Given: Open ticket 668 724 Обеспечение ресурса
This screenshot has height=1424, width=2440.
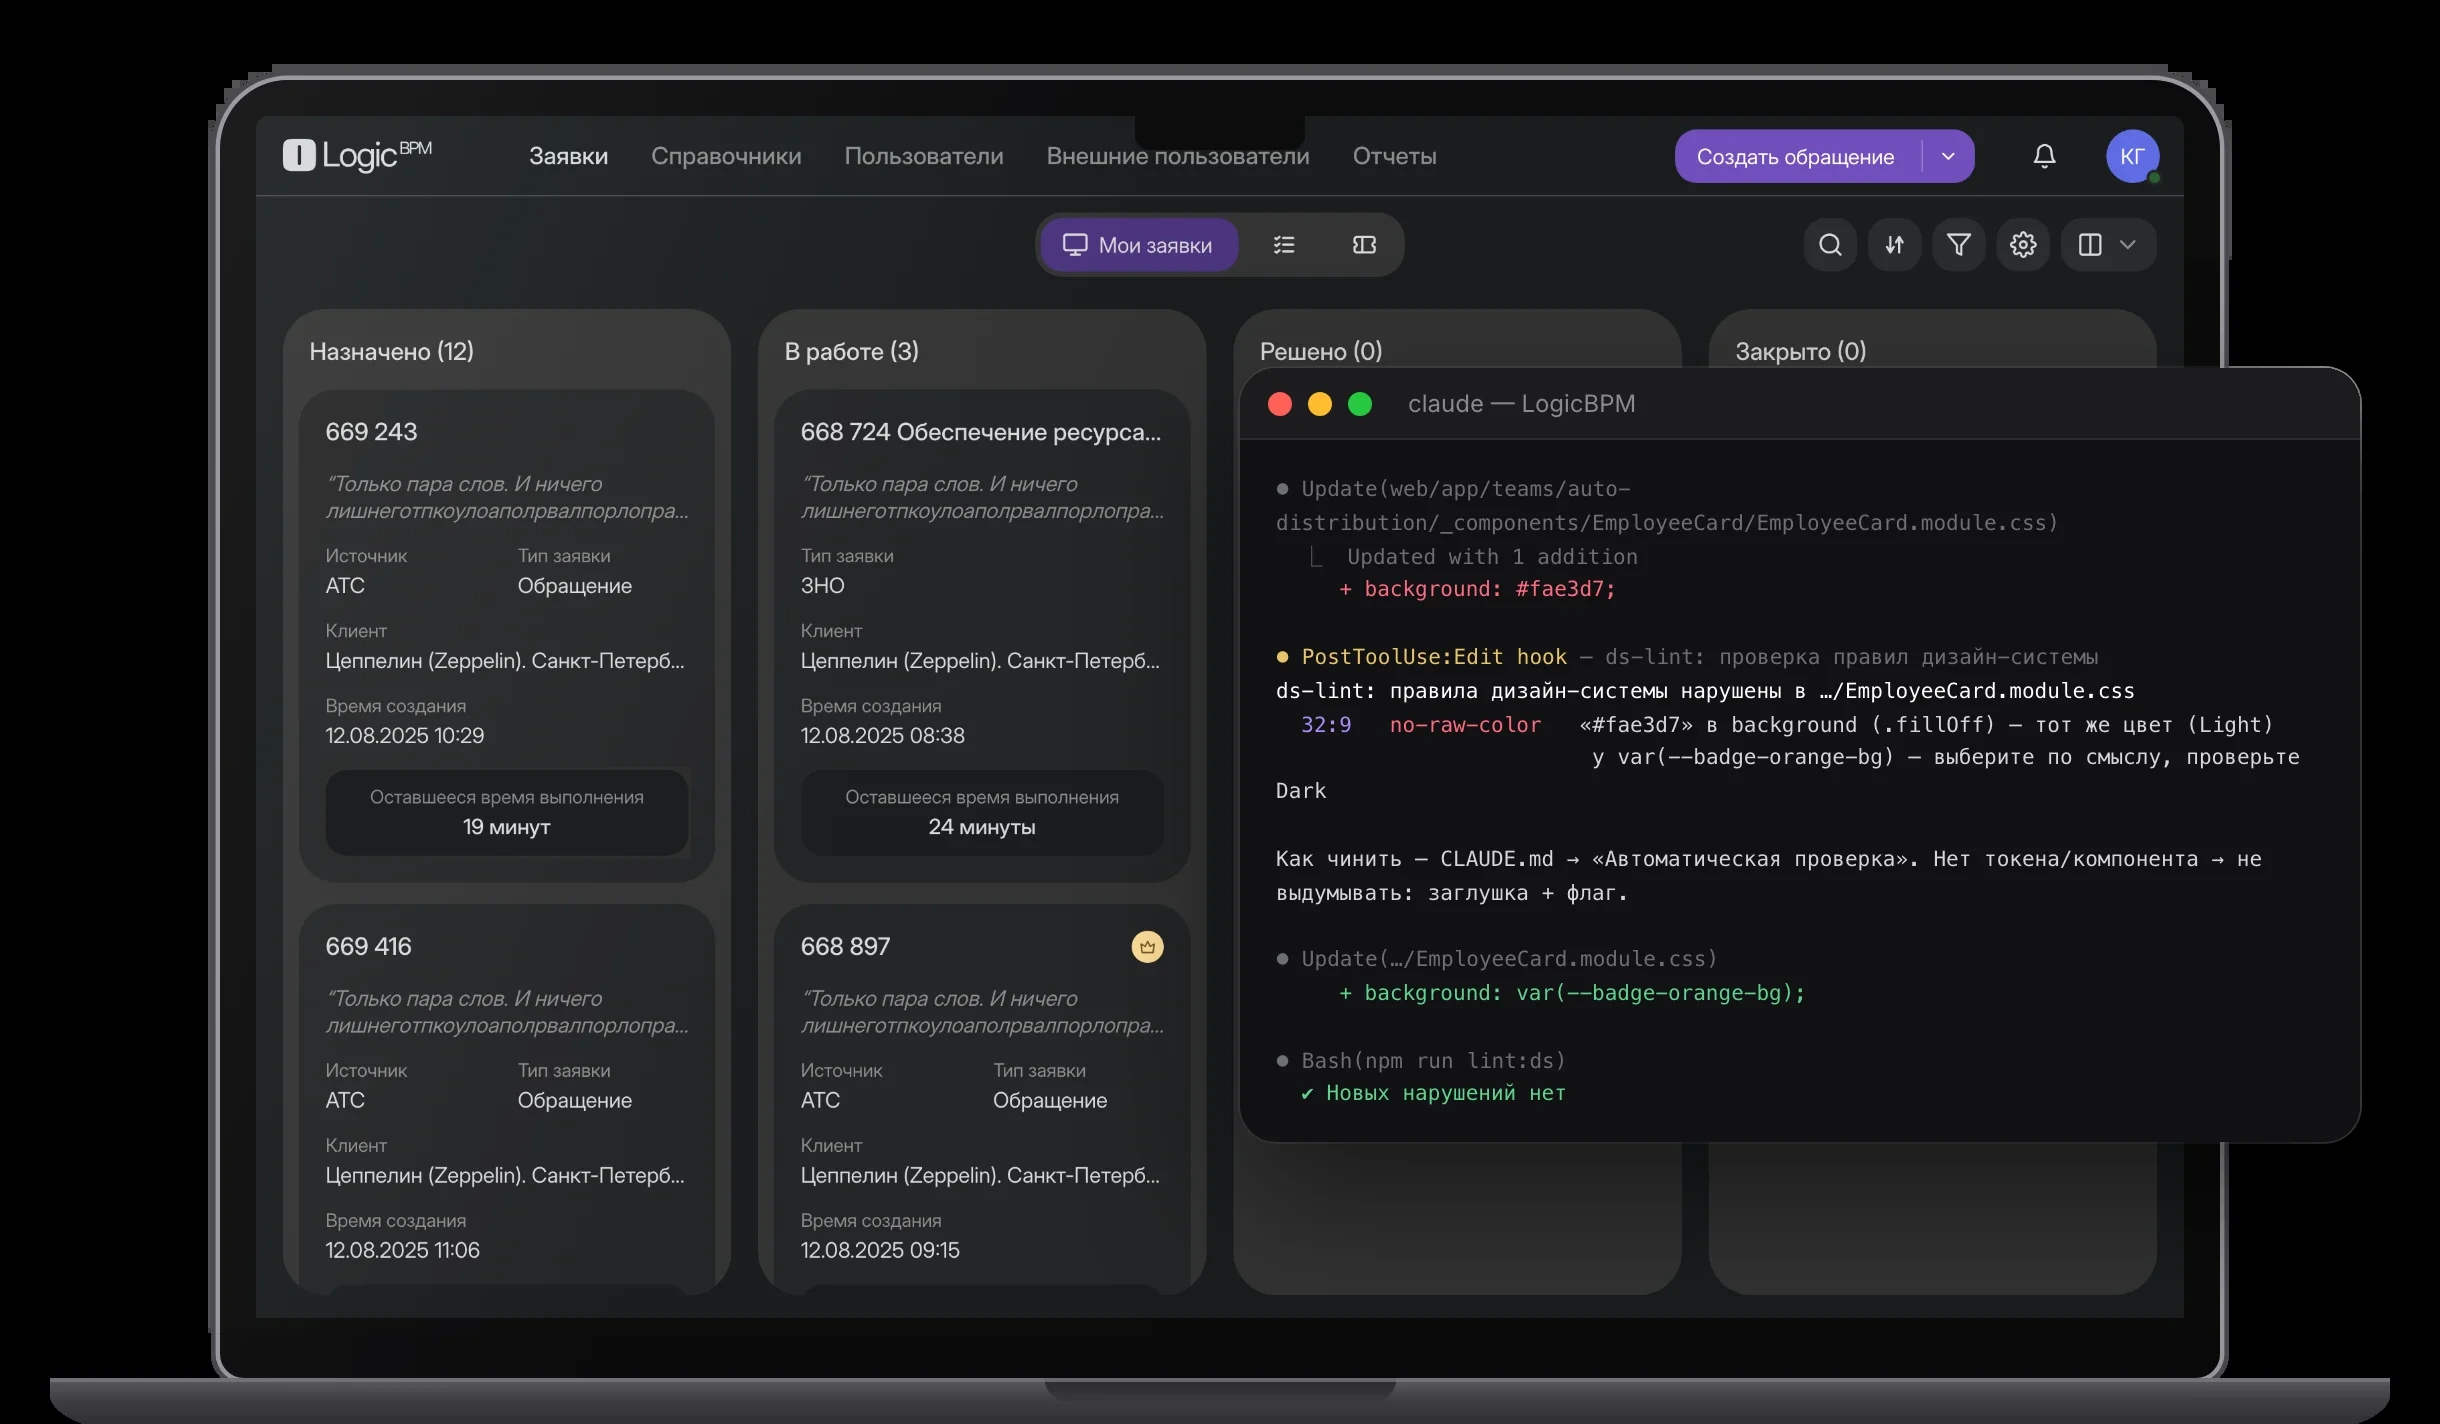Looking at the screenshot, I should 982,636.
